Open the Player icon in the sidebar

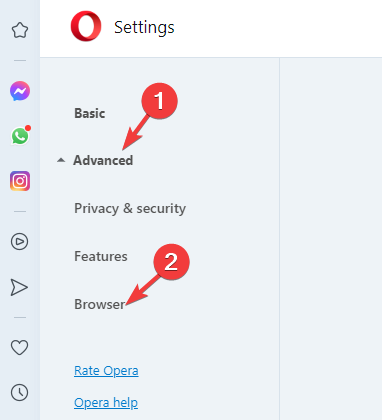tap(20, 241)
